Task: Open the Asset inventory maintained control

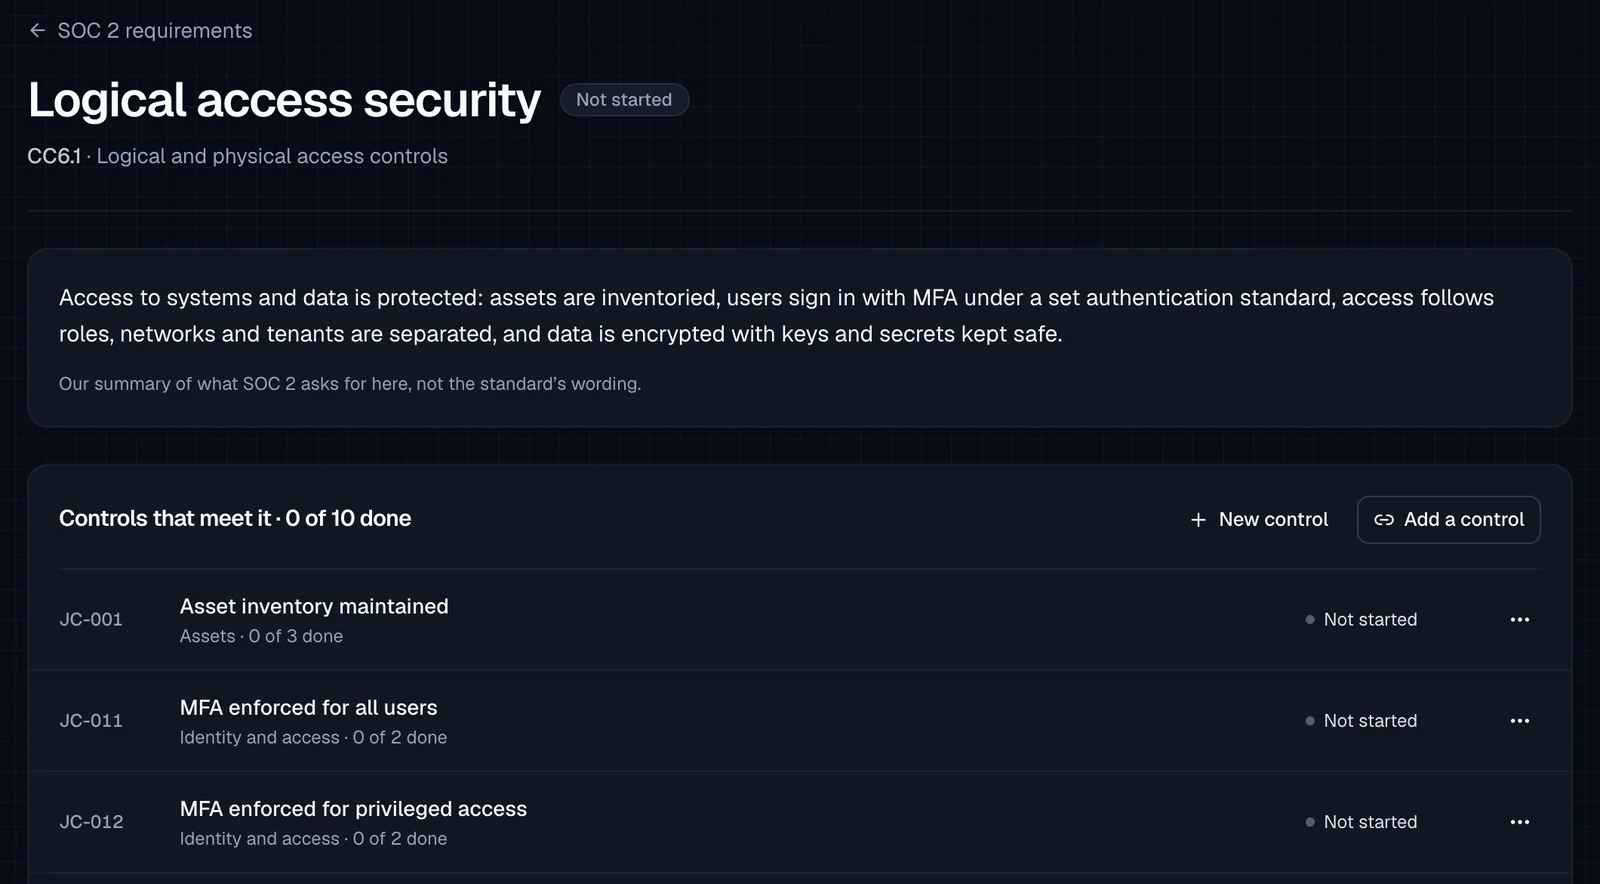Action: pyautogui.click(x=314, y=606)
